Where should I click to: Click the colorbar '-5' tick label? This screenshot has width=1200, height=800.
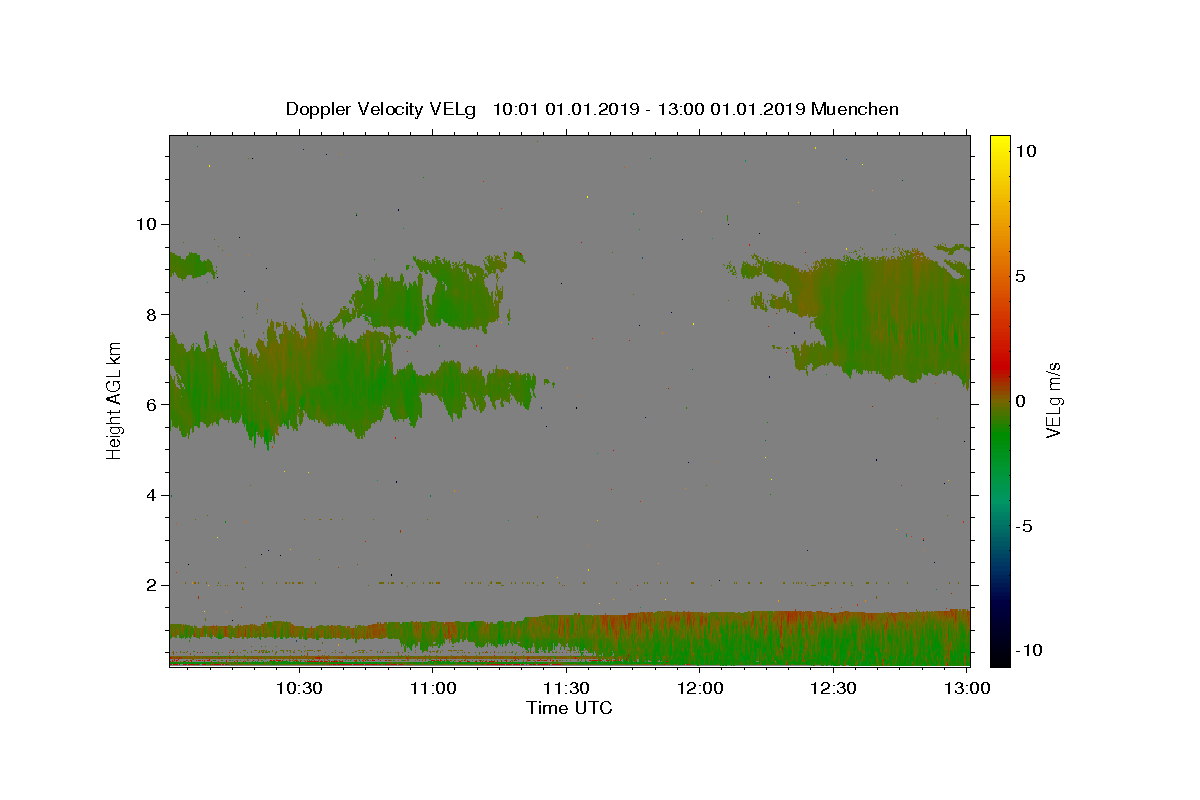[x=1024, y=526]
